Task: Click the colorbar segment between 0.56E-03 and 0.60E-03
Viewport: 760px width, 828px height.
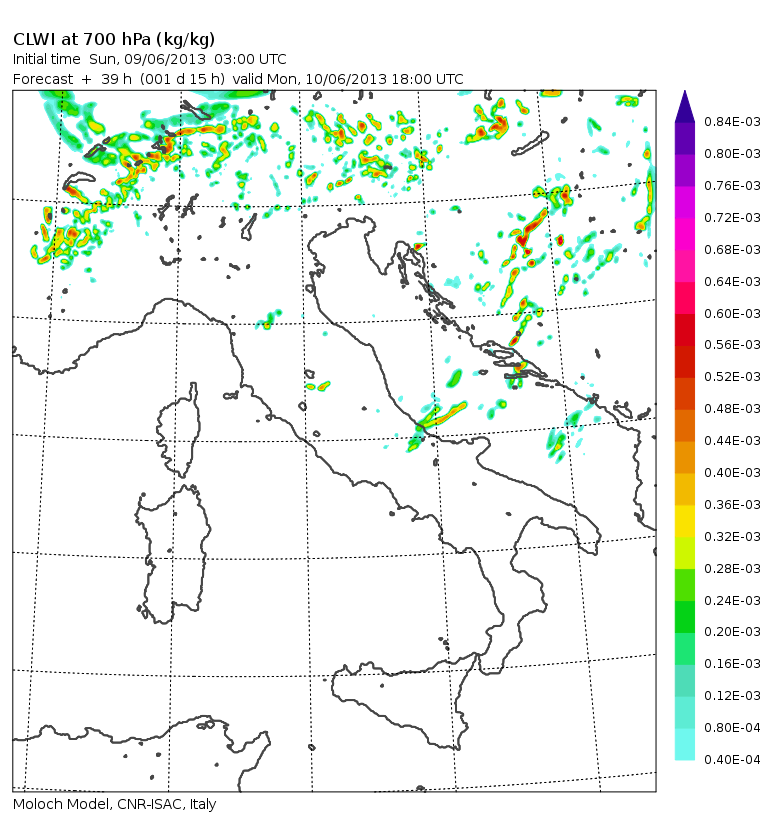Action: tap(685, 330)
